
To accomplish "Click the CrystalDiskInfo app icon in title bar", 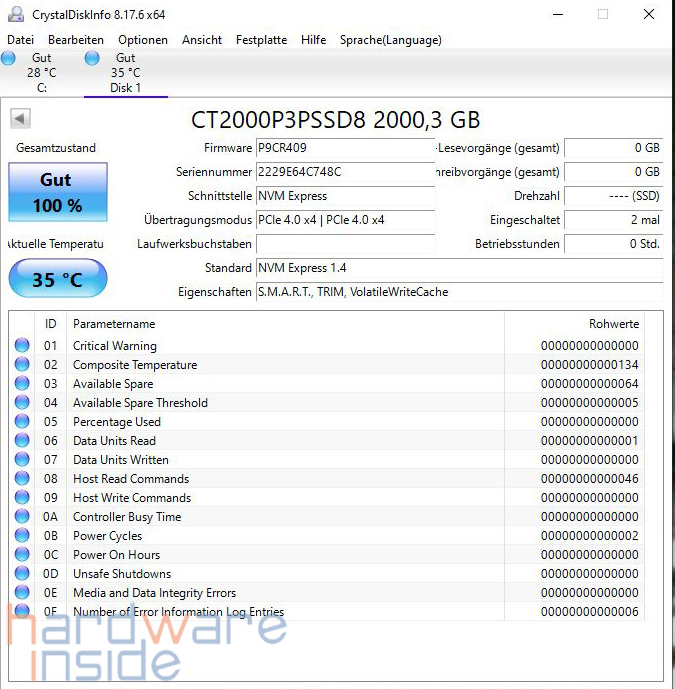I will [16, 15].
